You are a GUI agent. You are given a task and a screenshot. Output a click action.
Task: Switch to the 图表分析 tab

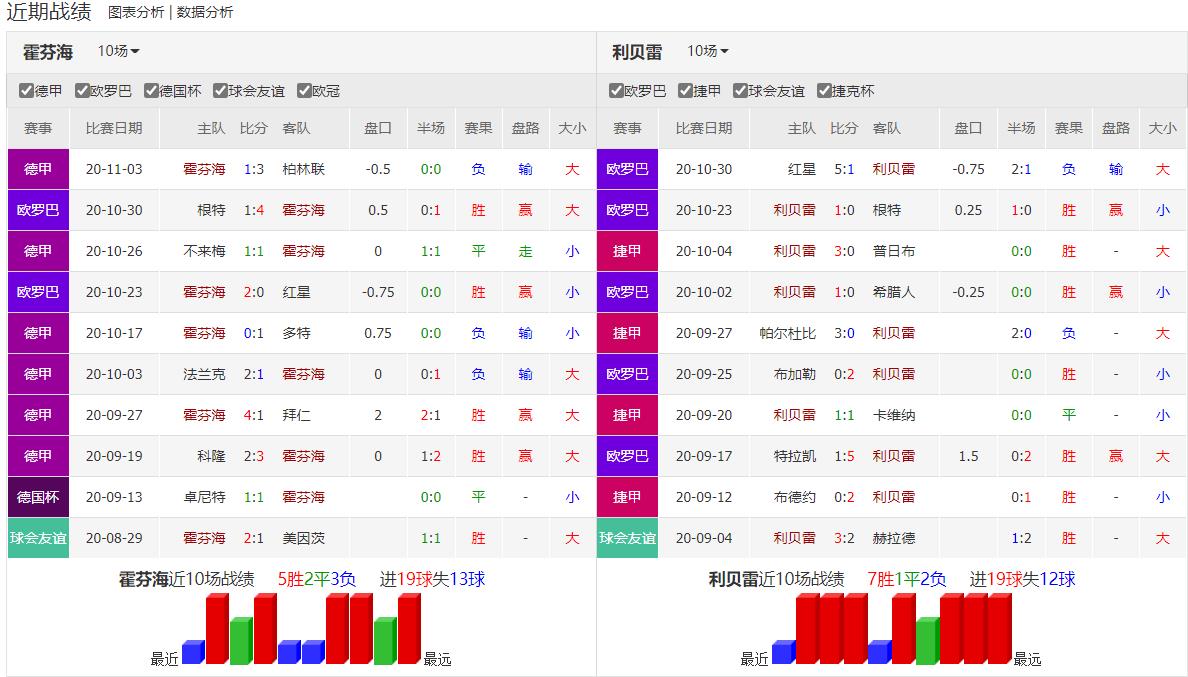136,12
